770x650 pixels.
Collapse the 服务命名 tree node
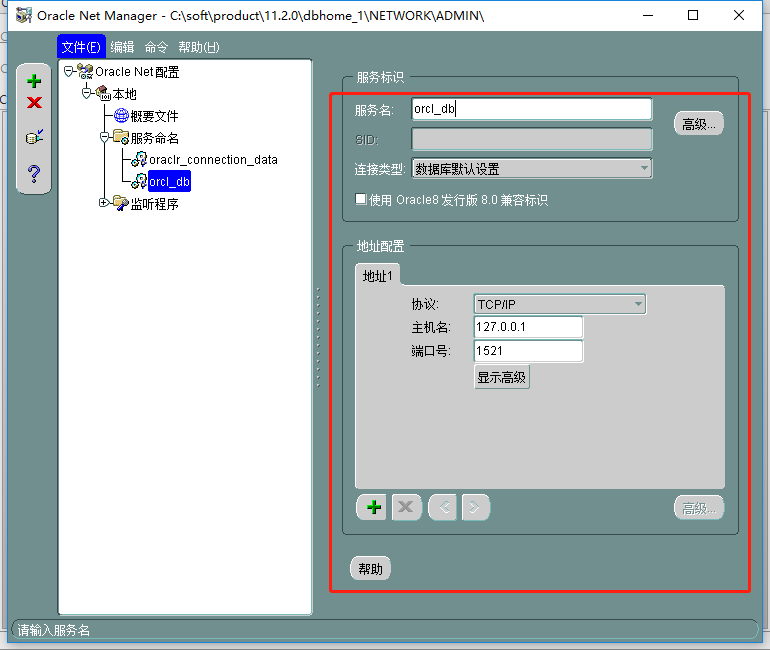click(105, 137)
